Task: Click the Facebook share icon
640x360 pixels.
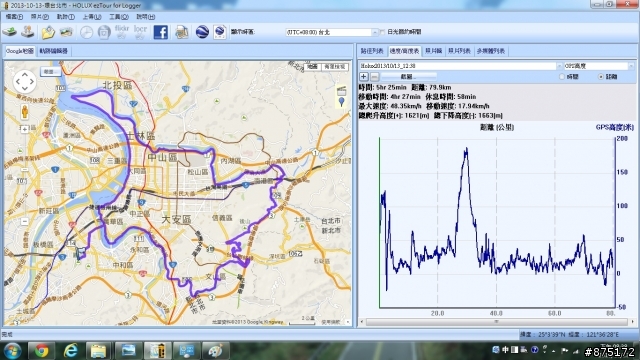Action: (160, 32)
